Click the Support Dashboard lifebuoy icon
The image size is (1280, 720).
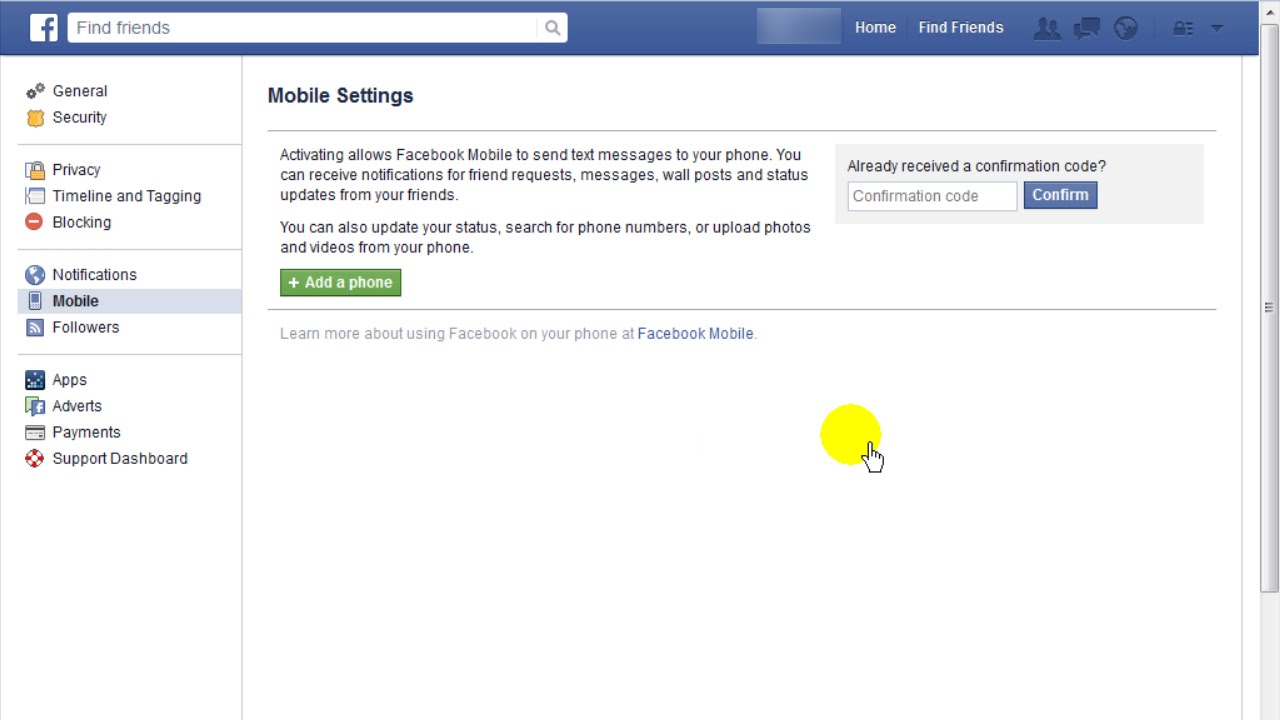coord(35,459)
